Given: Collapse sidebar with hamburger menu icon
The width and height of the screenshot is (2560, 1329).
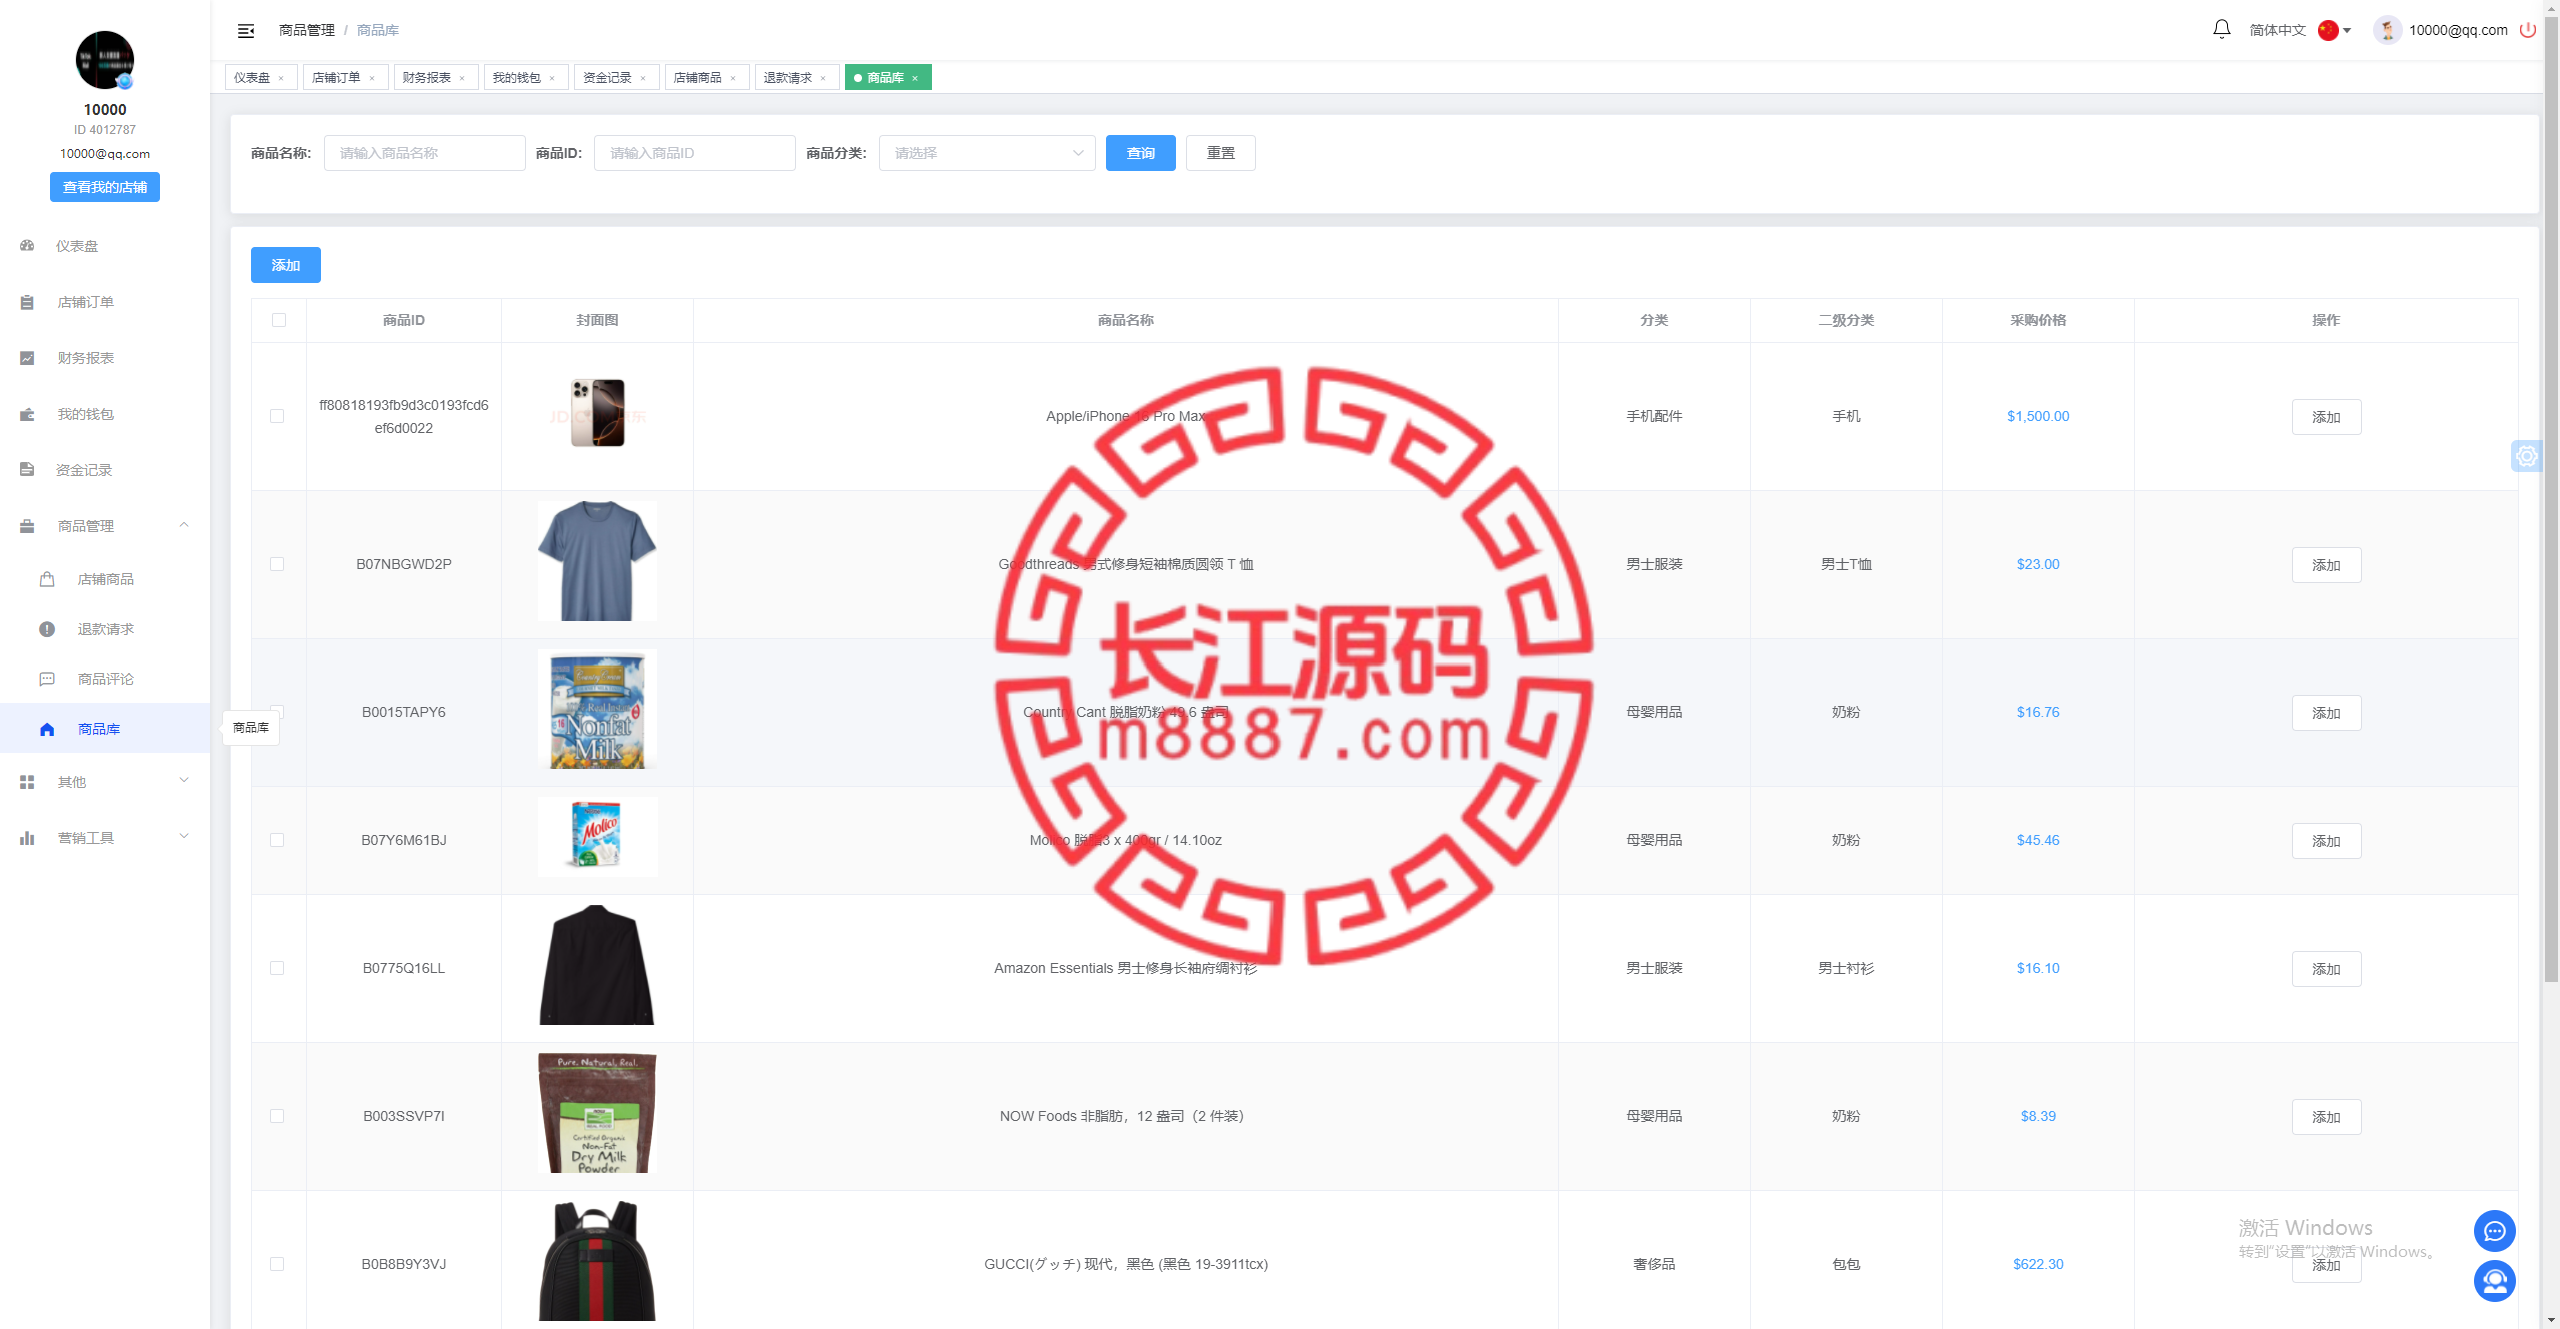Looking at the screenshot, I should 246,31.
